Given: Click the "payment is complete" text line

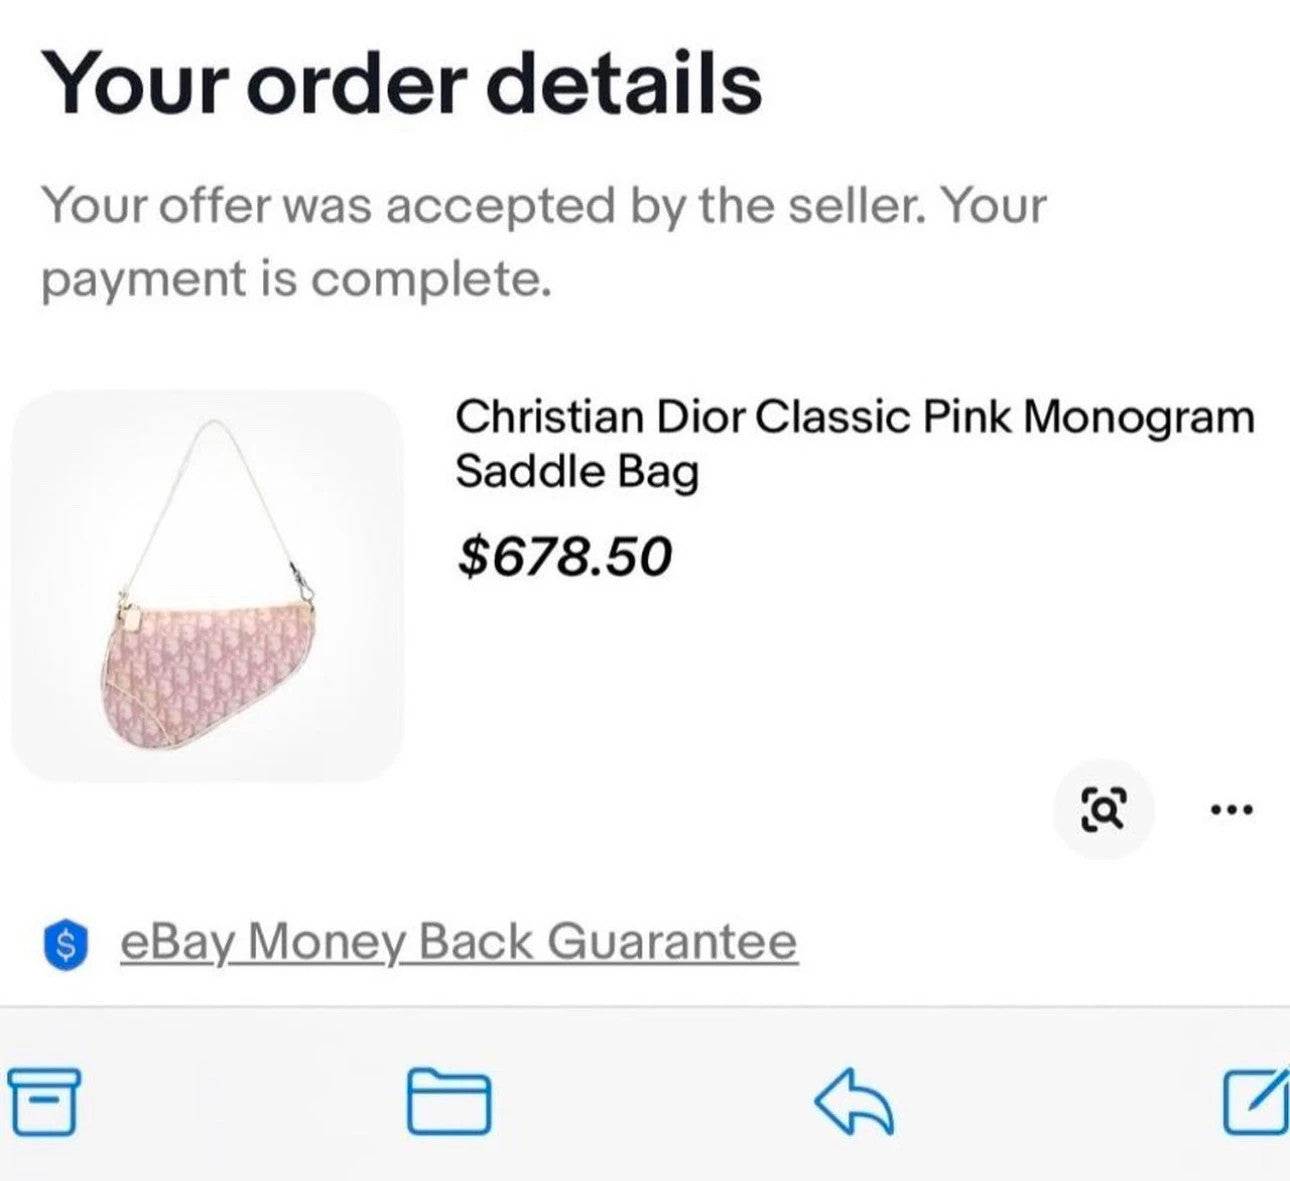Looking at the screenshot, I should pos(296,279).
